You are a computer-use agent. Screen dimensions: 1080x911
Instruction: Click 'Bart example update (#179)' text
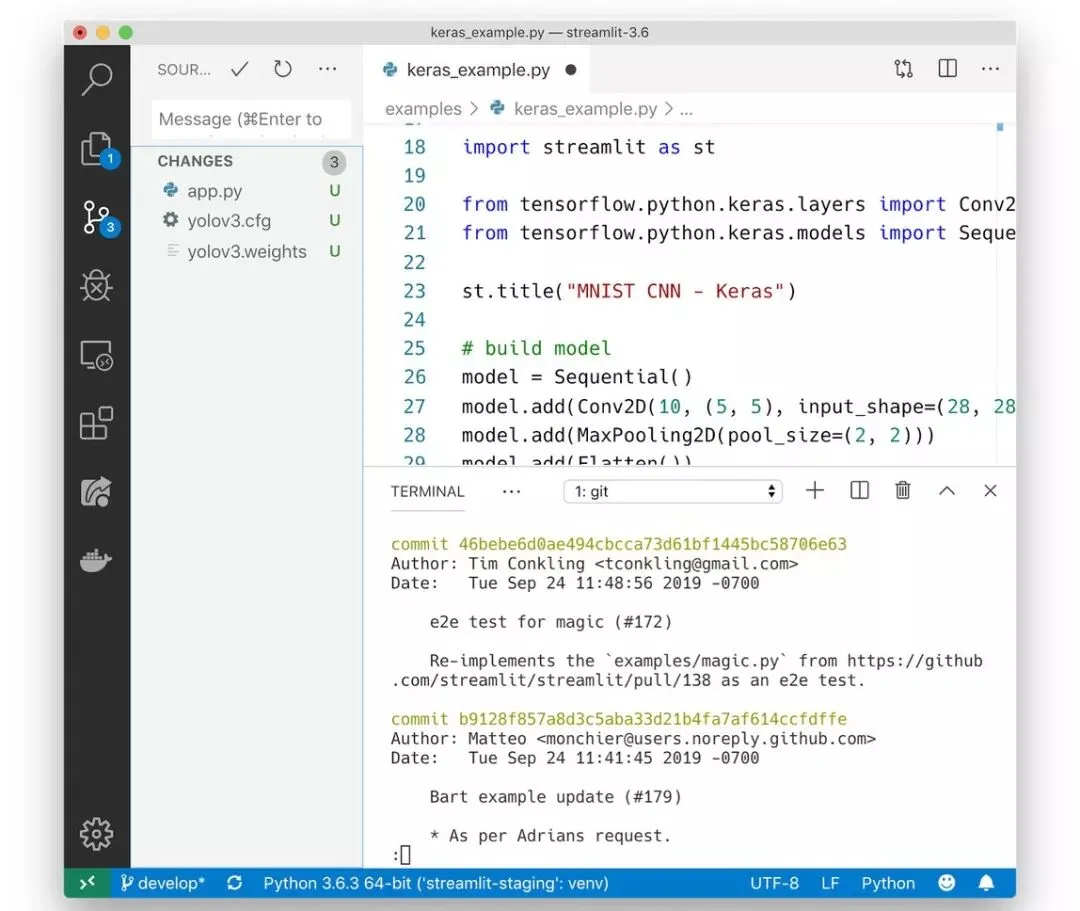555,797
